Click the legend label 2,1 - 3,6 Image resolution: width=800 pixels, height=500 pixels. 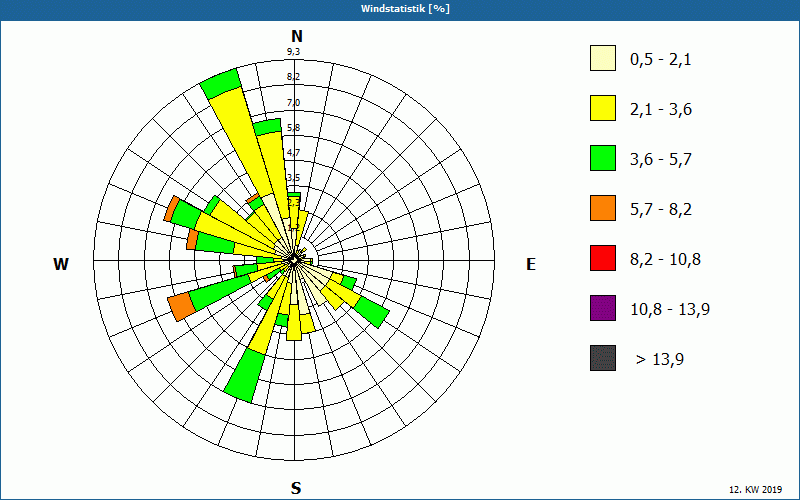[661, 110]
